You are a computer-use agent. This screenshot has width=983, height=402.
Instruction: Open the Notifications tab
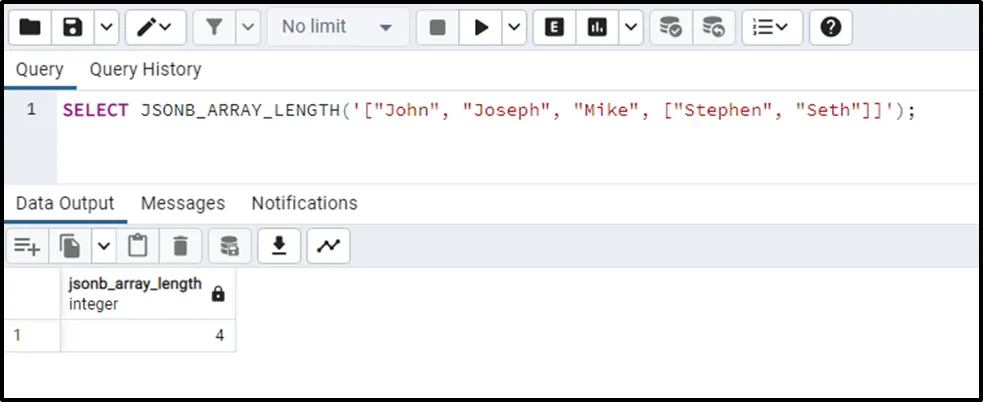coord(304,203)
